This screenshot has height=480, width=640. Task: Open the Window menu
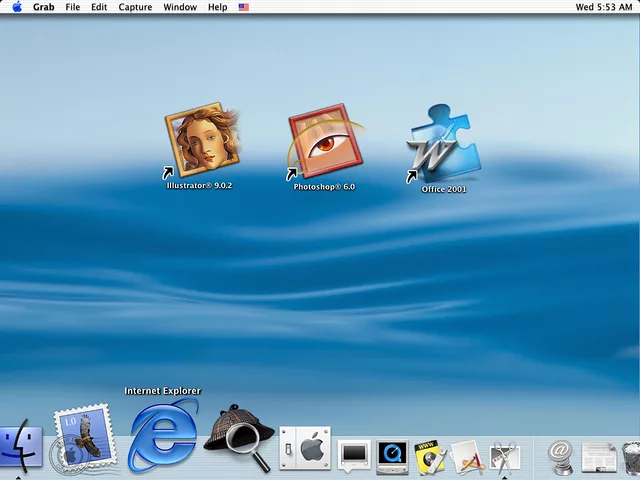coord(180,7)
